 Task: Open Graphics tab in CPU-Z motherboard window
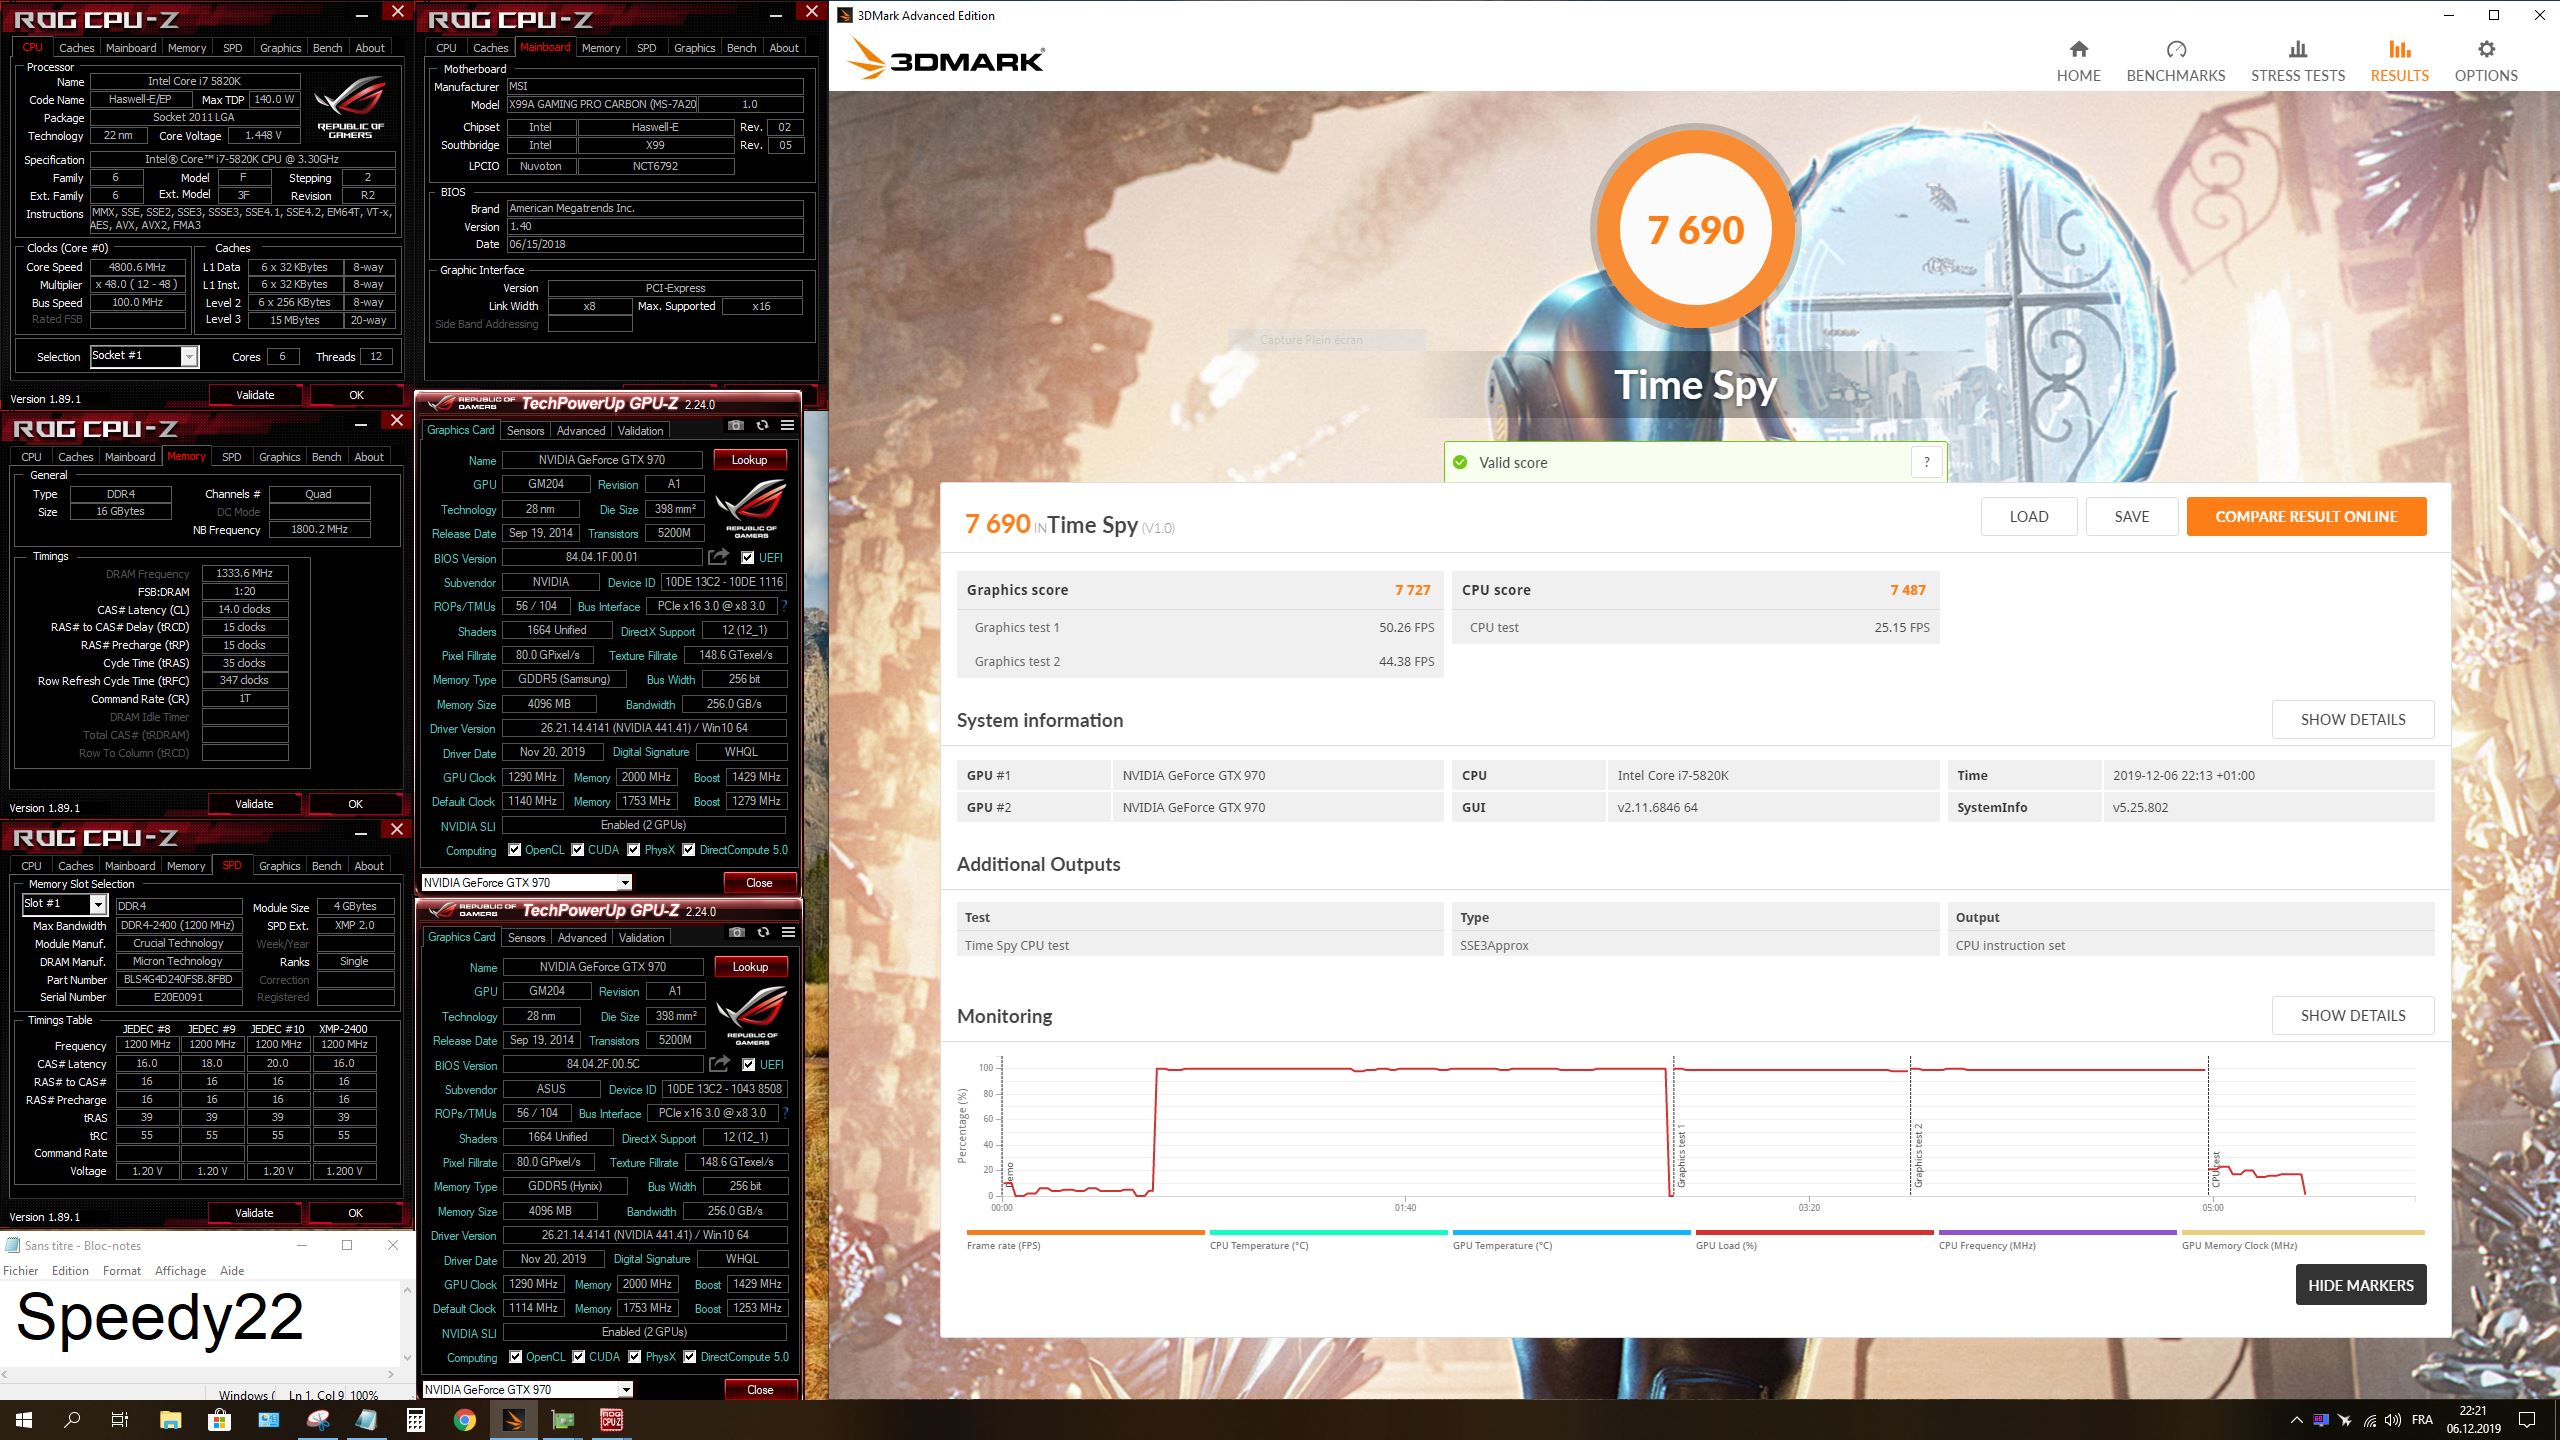pyautogui.click(x=694, y=48)
